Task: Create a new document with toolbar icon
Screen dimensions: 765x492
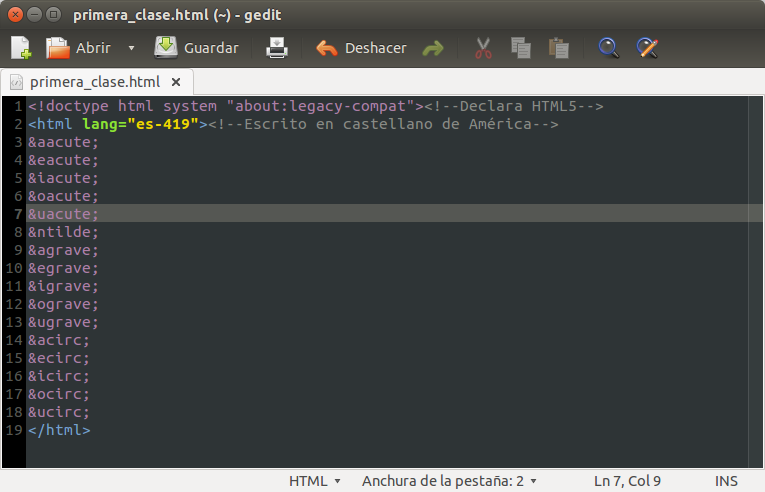Action: [21, 48]
